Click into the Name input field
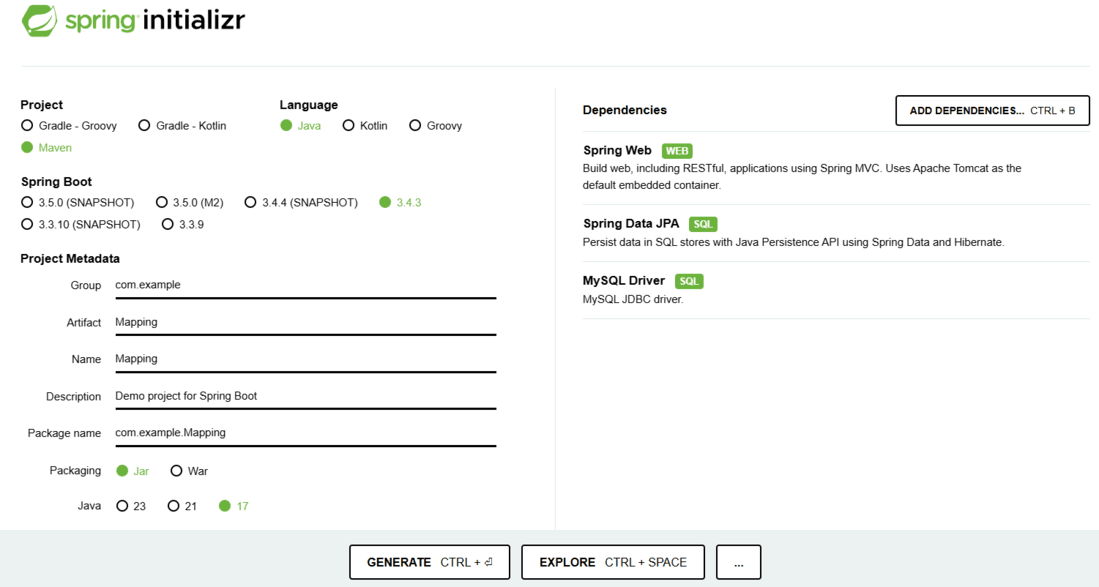The image size is (1099, 587). pyautogui.click(x=306, y=359)
